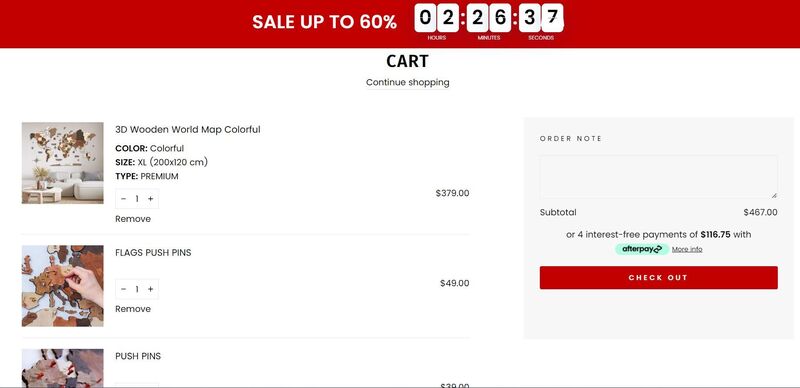Increase quantity of Flags Push Pins
This screenshot has width=800, height=388.
151,289
